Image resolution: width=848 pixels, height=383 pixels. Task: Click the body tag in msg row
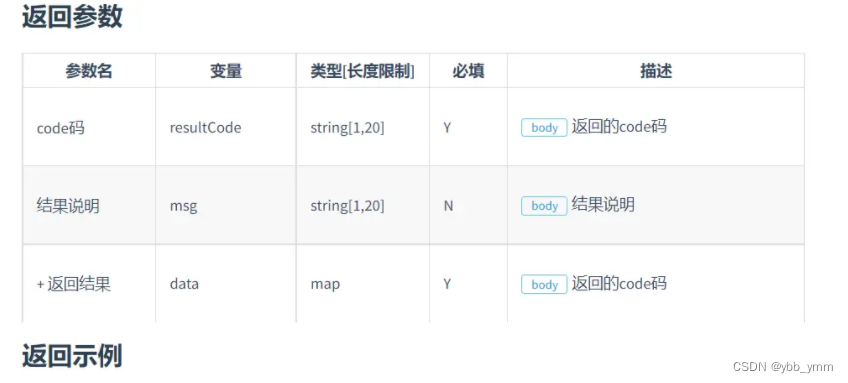(544, 206)
